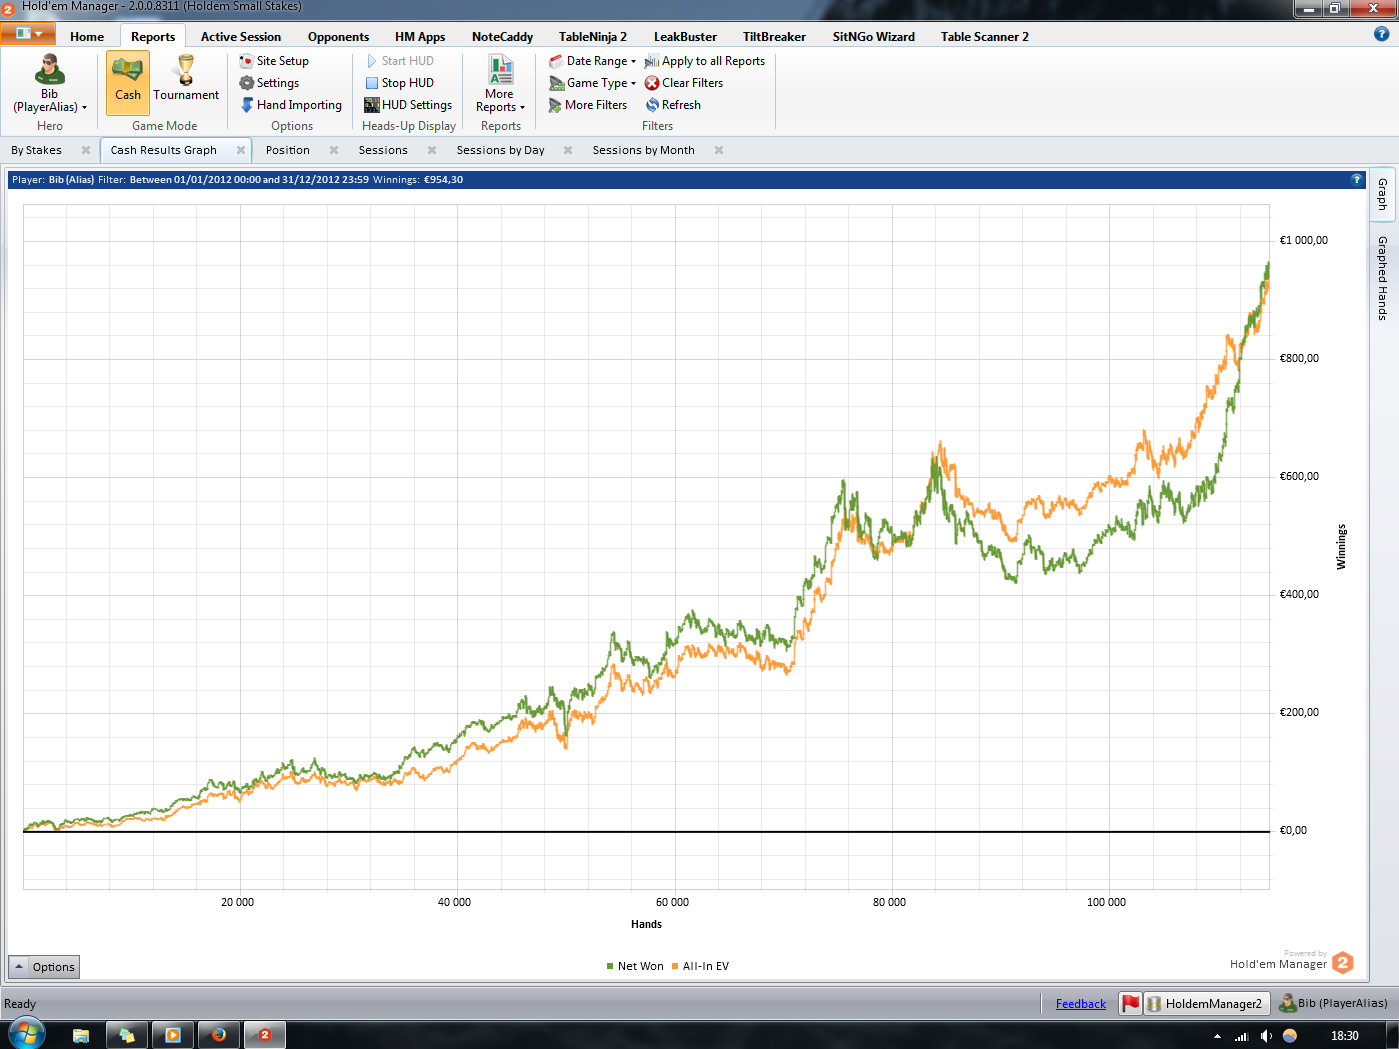
Task: Switch to the Position report tab
Action: click(x=288, y=150)
